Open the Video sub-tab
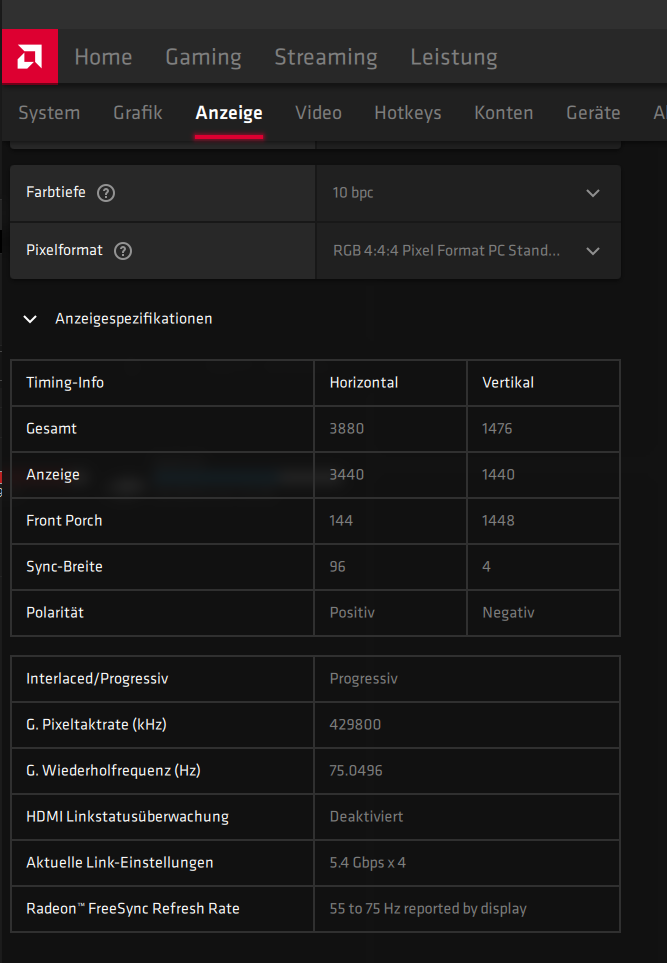 tap(318, 113)
